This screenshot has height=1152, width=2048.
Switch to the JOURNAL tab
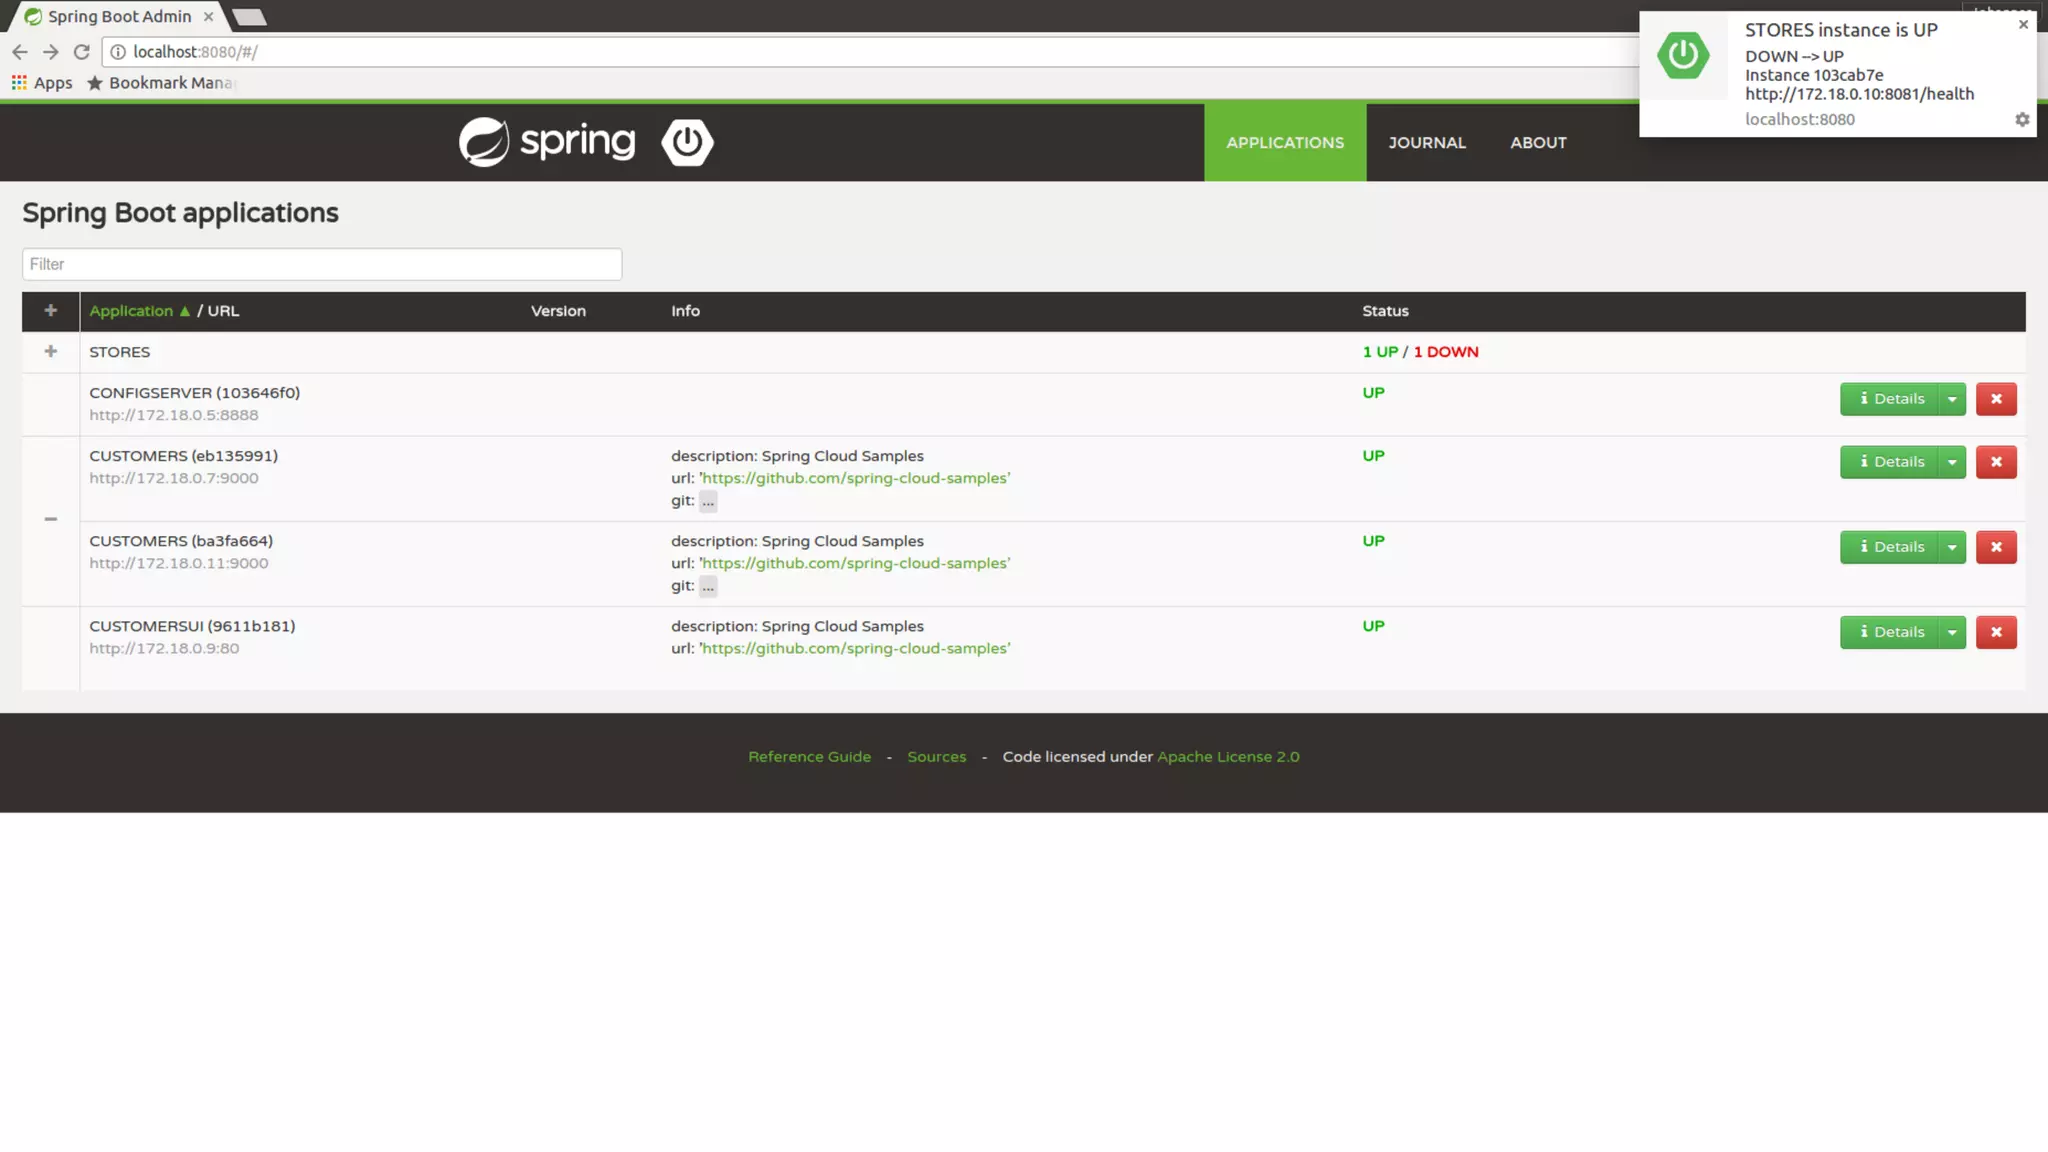click(1426, 143)
